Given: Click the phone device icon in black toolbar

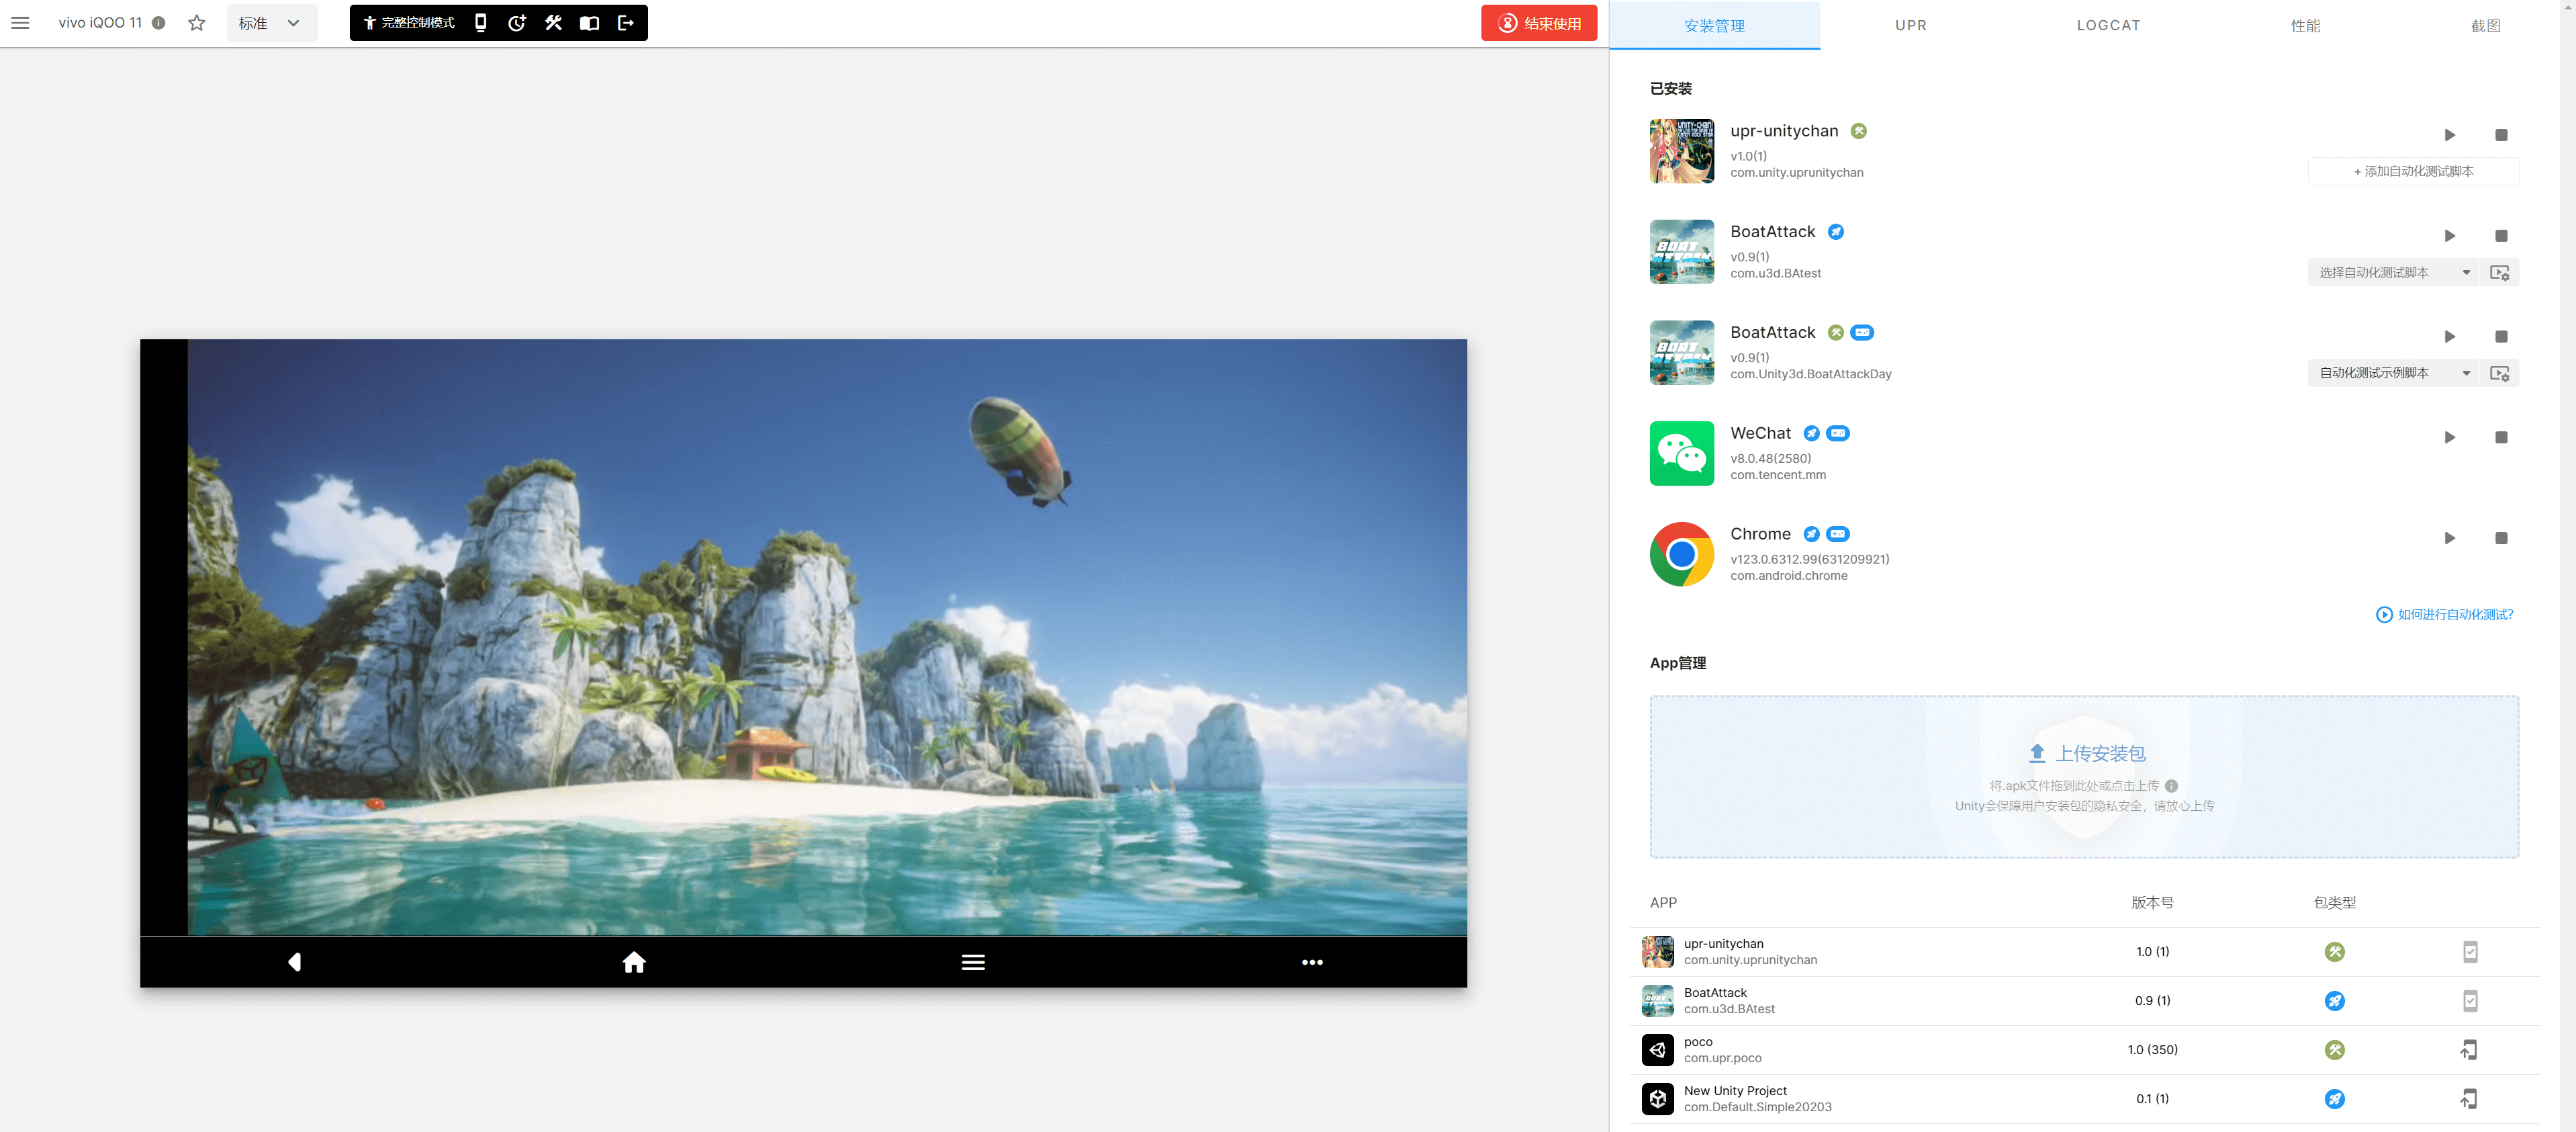Looking at the screenshot, I should pyautogui.click(x=481, y=23).
